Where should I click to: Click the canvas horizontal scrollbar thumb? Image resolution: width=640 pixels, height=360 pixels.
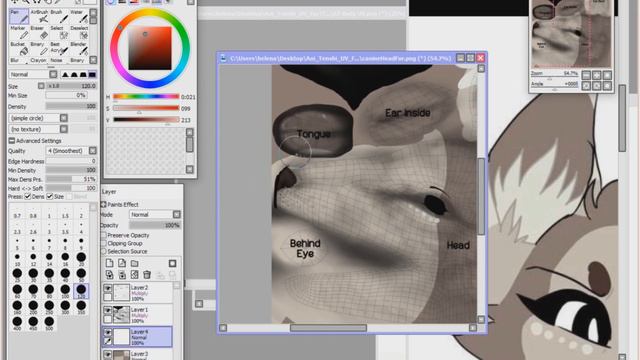[328, 328]
